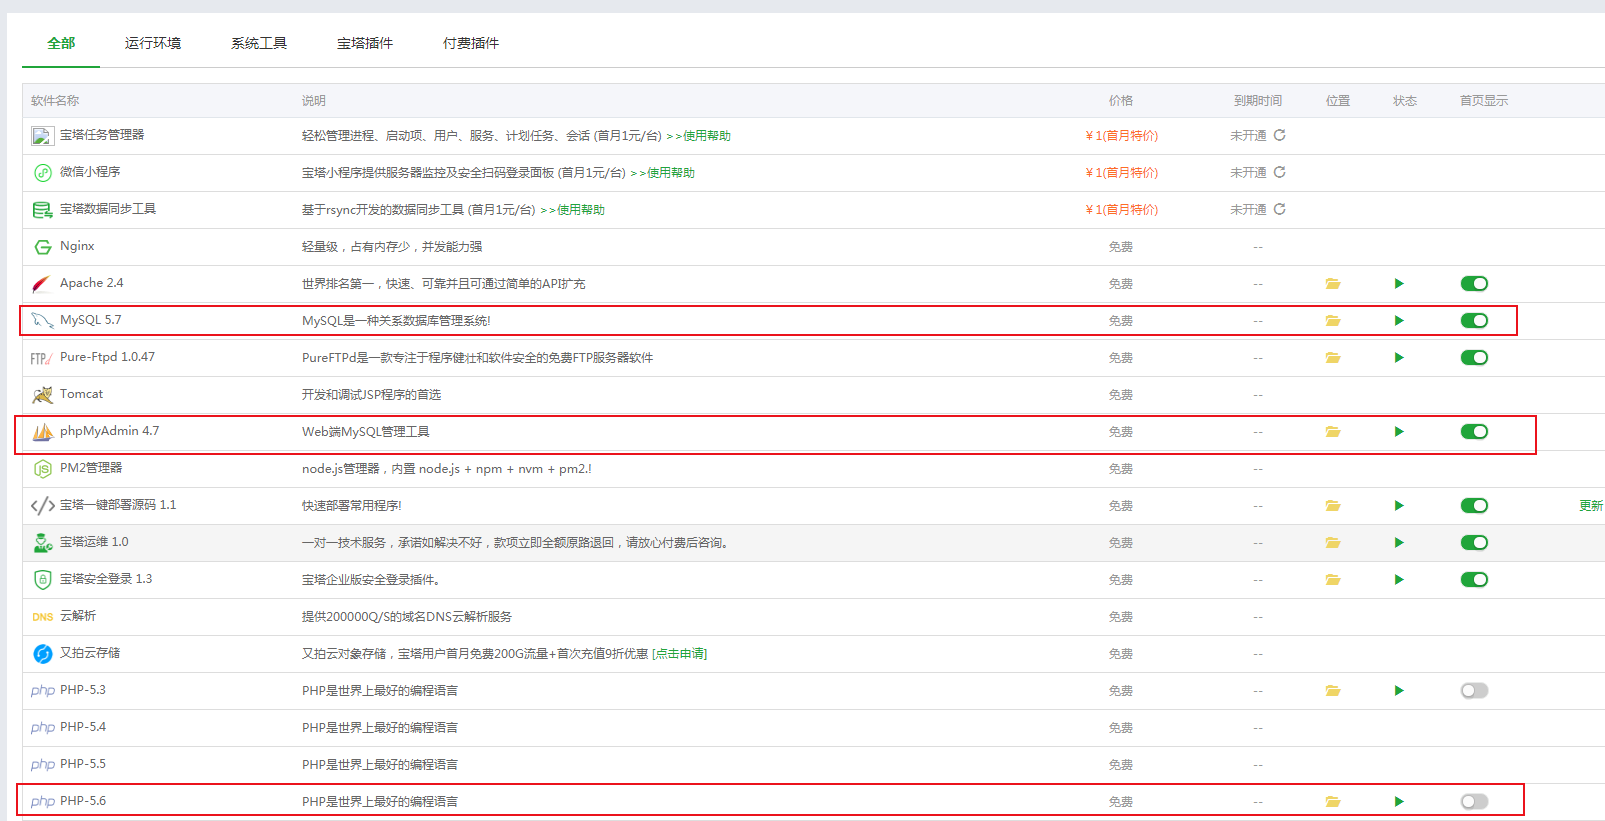Refresh the 微信小程序 expiry status
Screen dimensions: 1605x821
(1280, 172)
